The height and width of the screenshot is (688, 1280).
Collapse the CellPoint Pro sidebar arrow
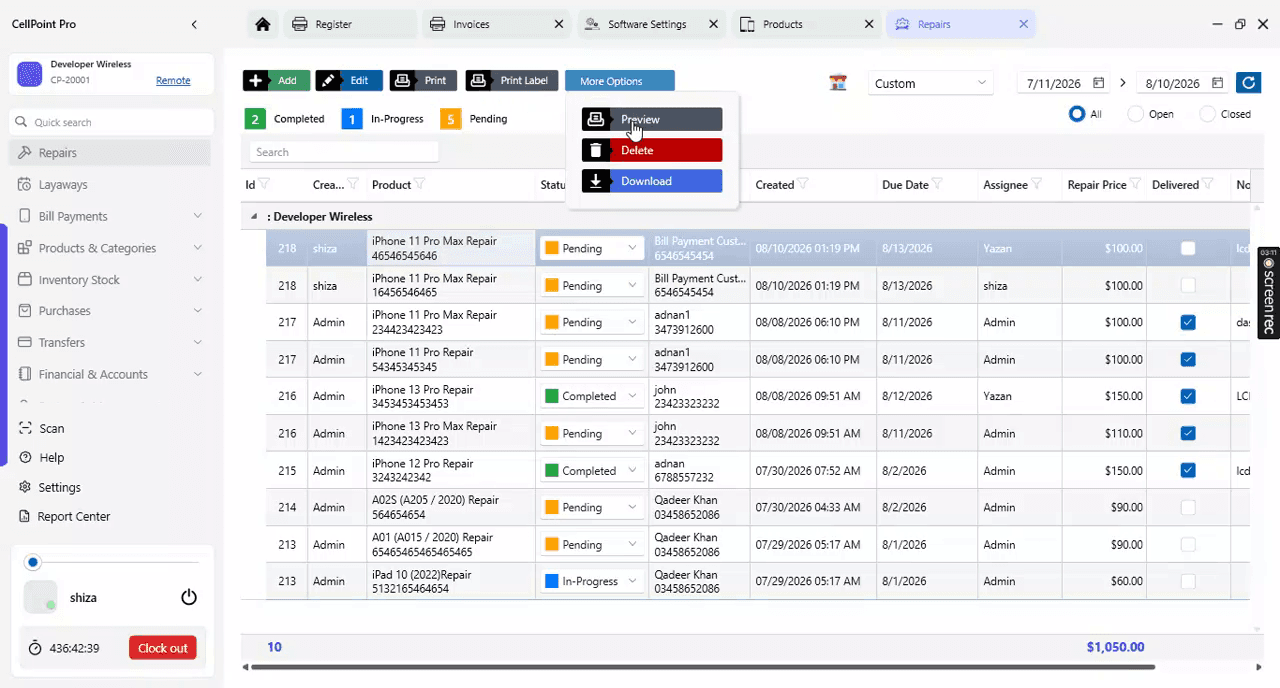[194, 24]
